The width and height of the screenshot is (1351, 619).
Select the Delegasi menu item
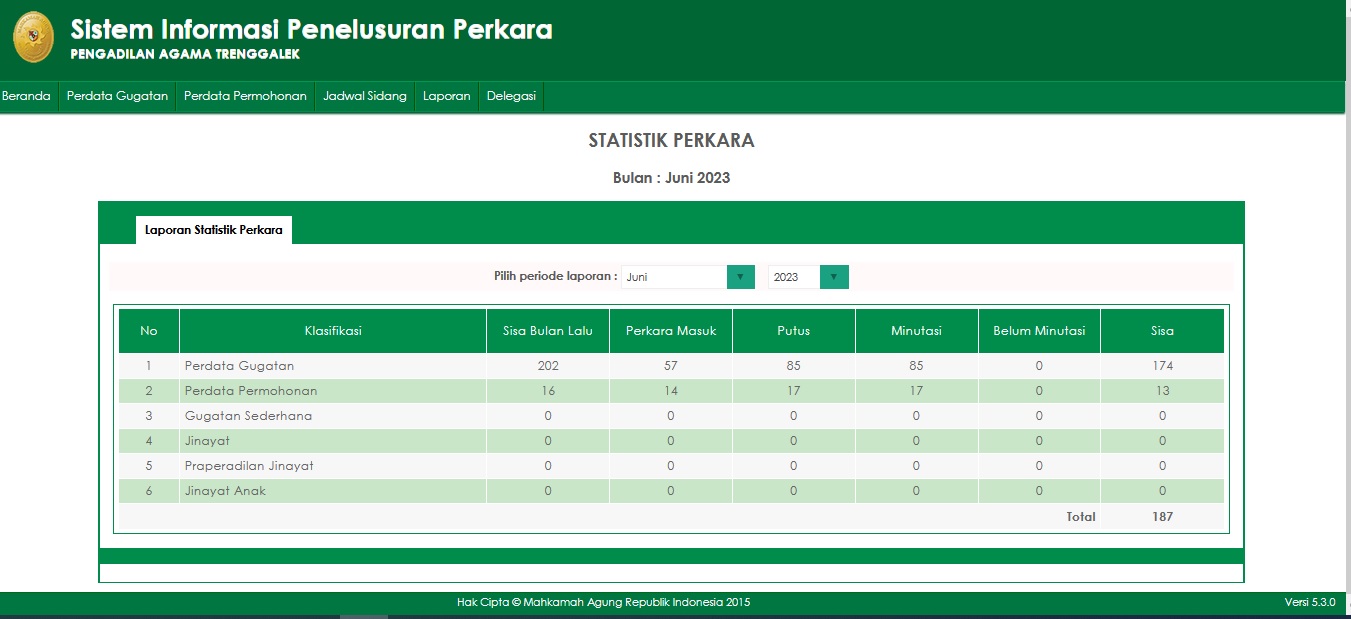(x=511, y=97)
